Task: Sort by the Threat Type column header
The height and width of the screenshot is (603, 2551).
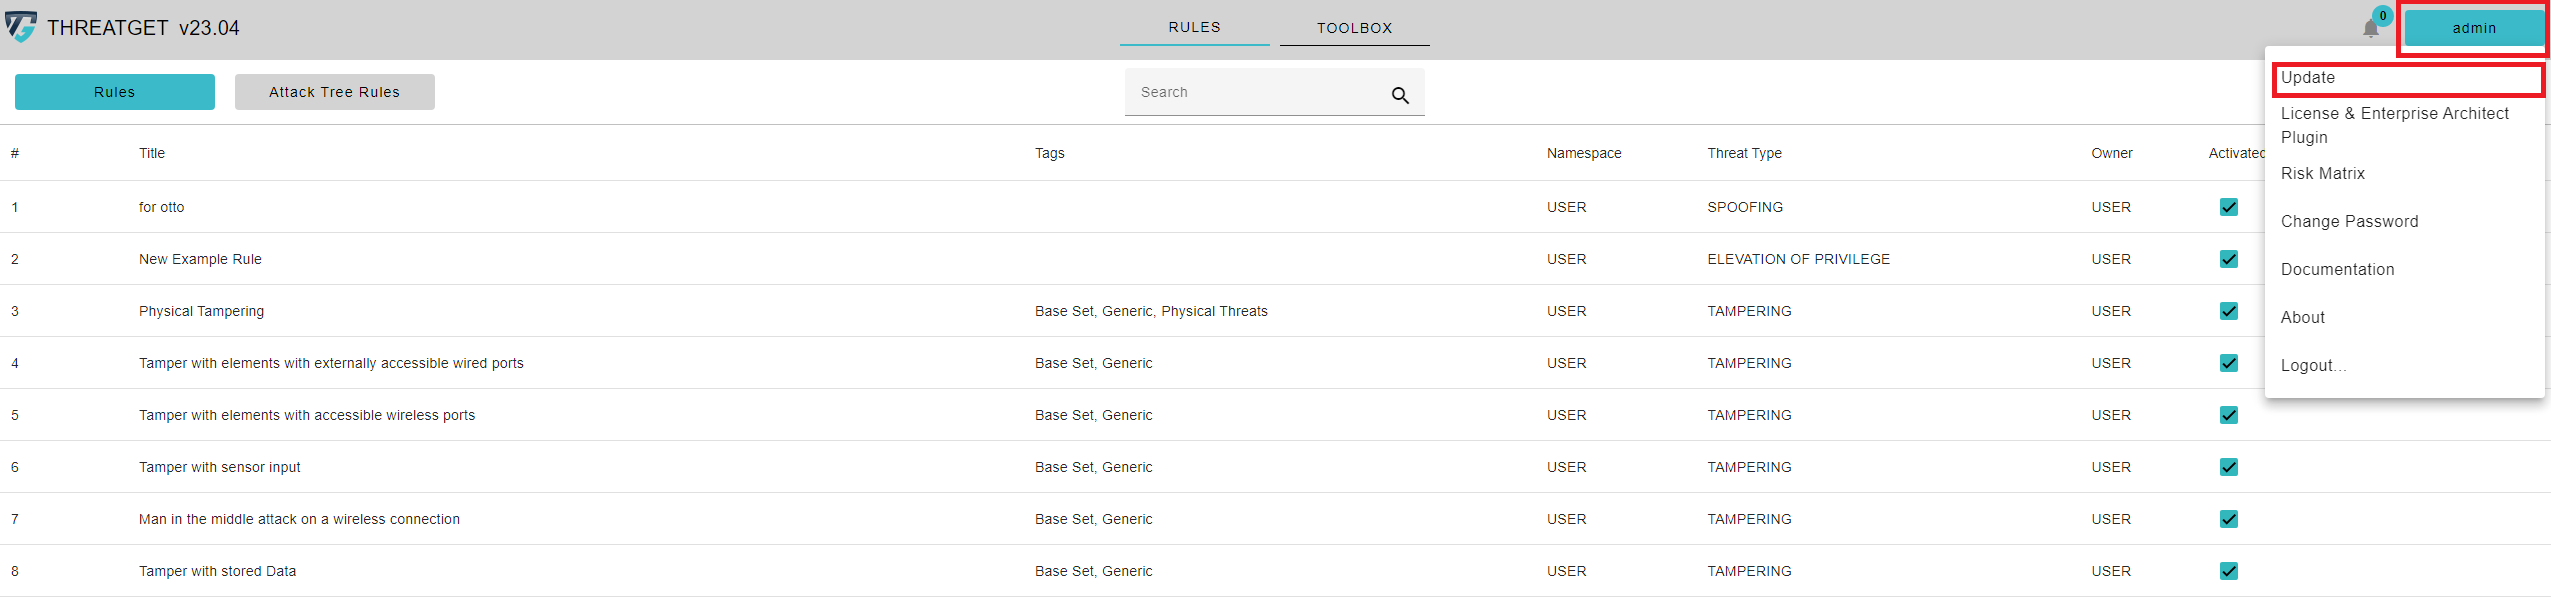Action: tap(1744, 153)
